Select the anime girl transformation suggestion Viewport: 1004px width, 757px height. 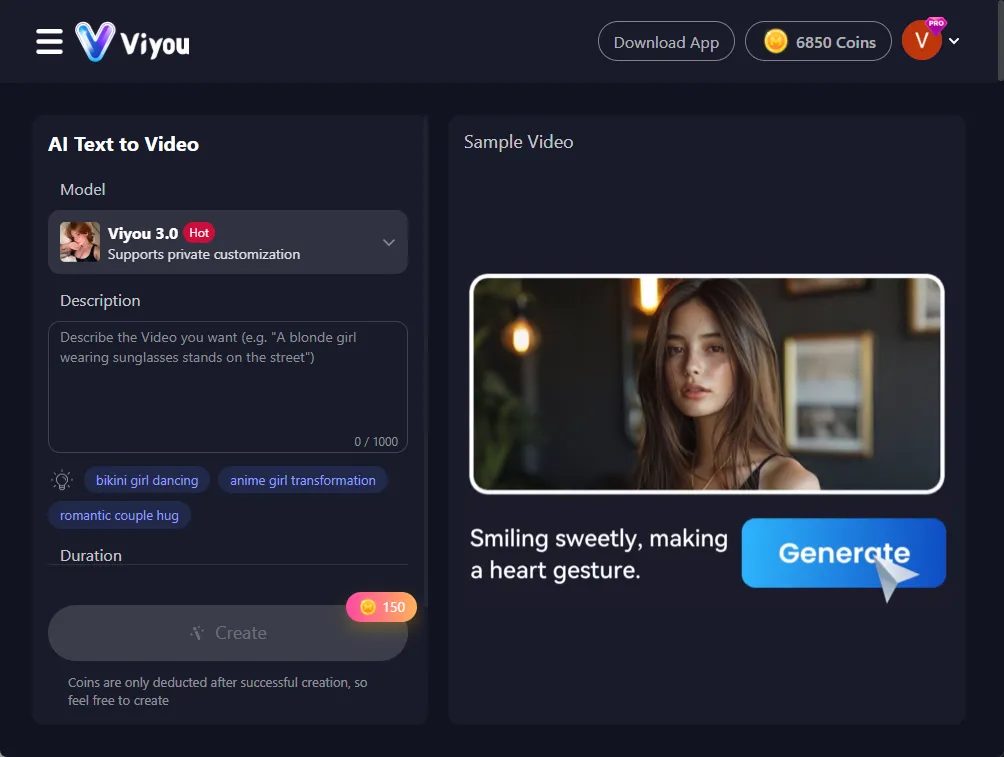pos(302,480)
